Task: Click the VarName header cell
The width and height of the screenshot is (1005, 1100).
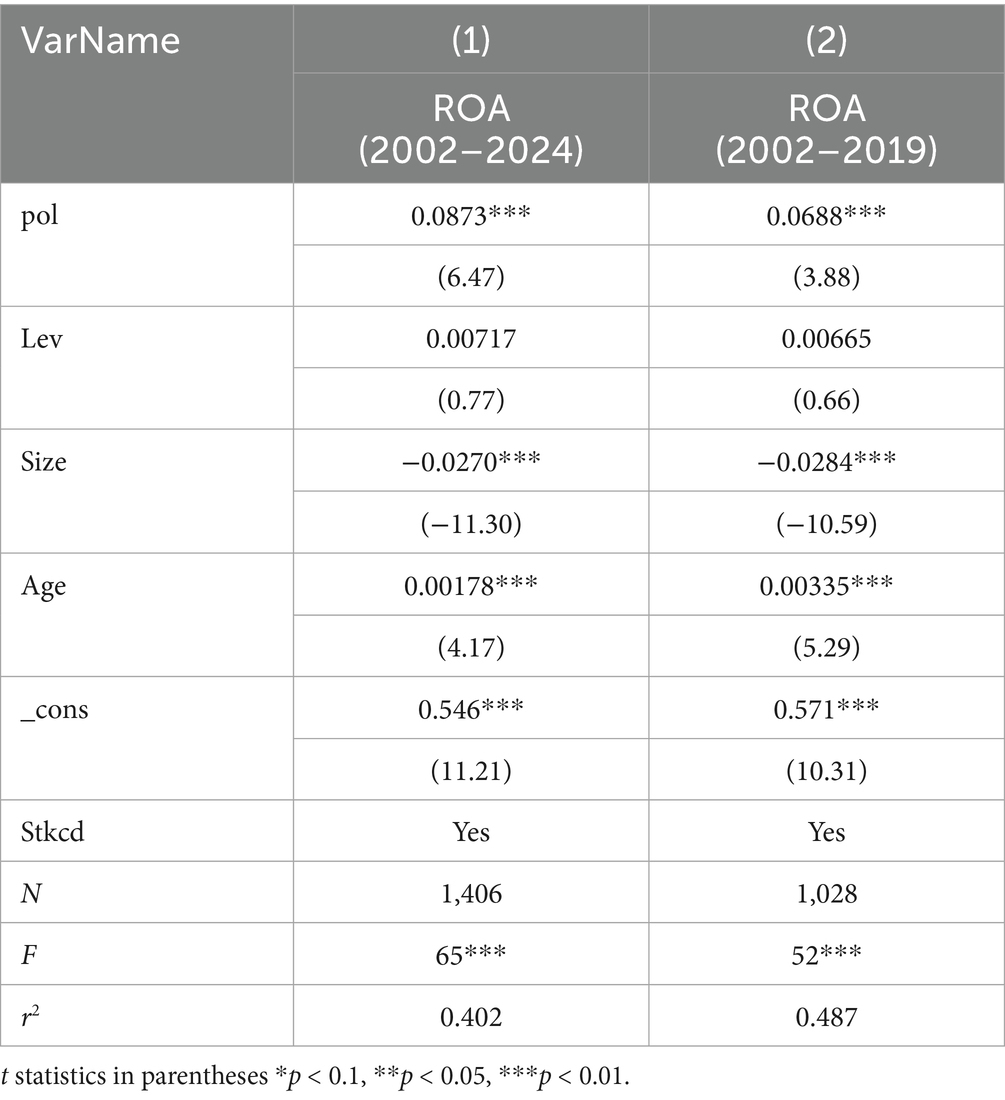Action: coord(103,41)
